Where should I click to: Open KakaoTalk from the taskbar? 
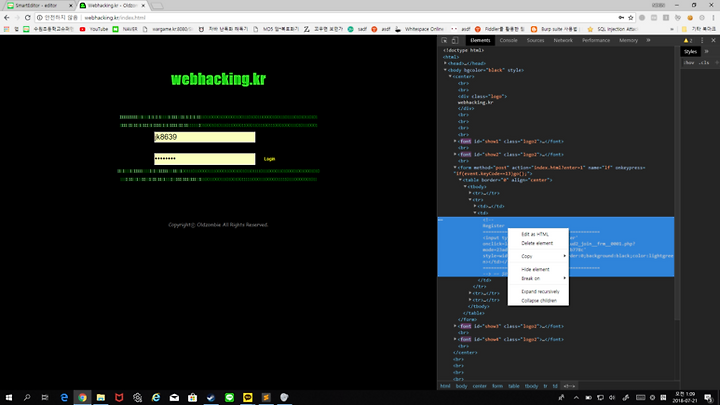[x=248, y=397]
